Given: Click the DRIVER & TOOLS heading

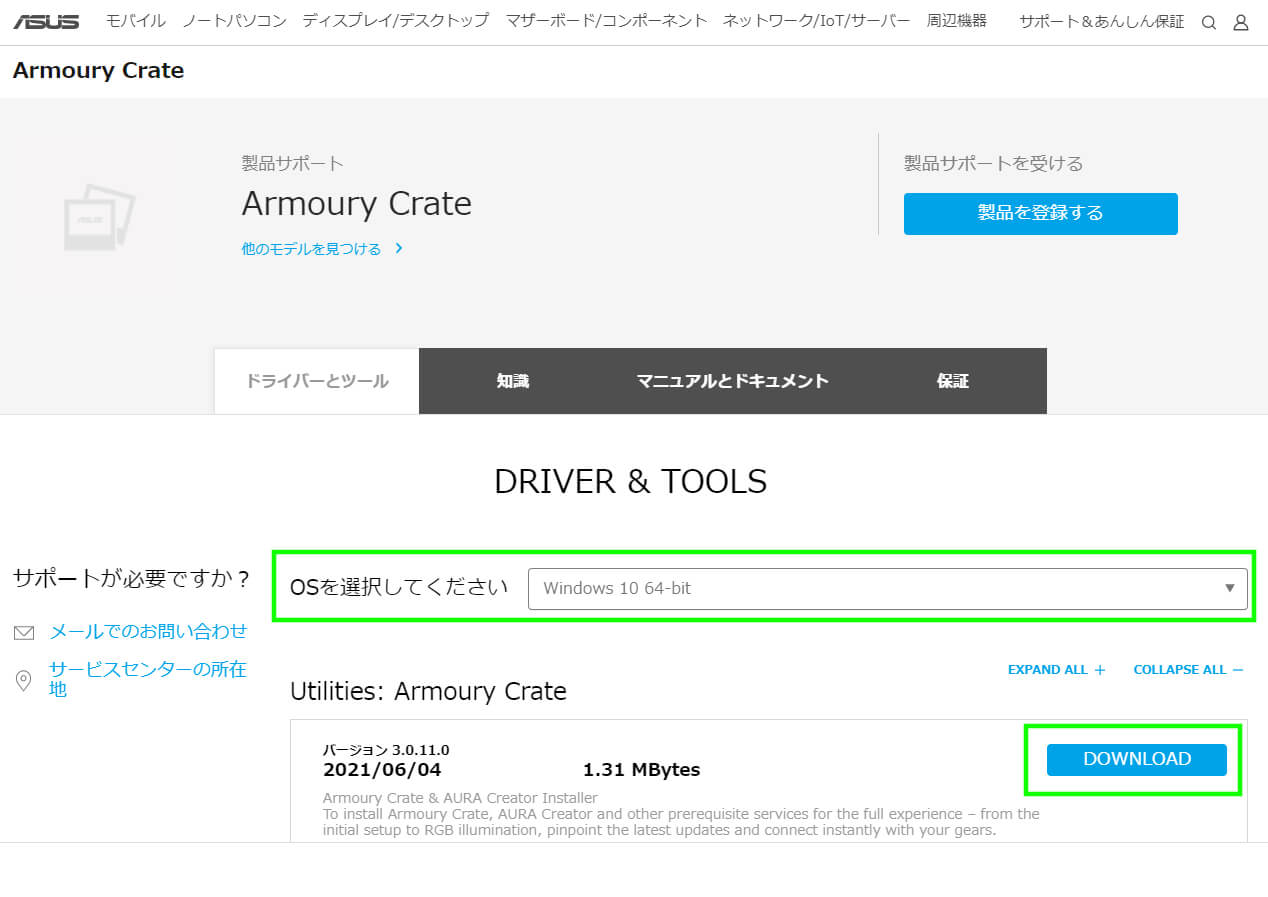Looking at the screenshot, I should point(631,482).
